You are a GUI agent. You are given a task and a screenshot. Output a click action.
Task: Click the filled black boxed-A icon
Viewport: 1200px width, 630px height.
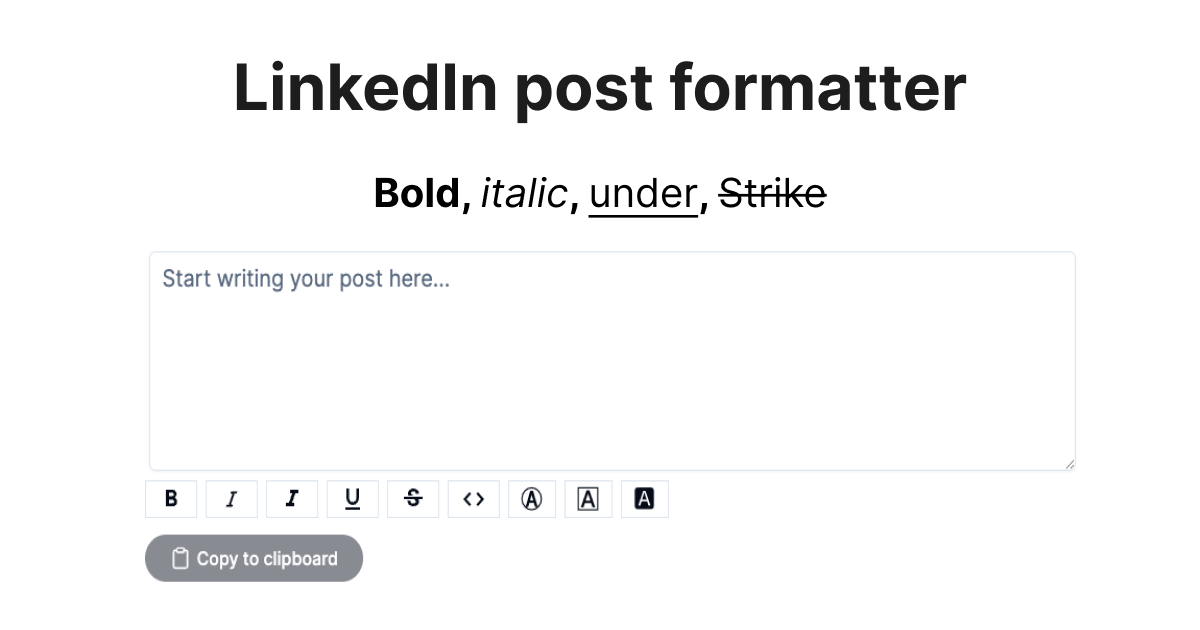[645, 498]
